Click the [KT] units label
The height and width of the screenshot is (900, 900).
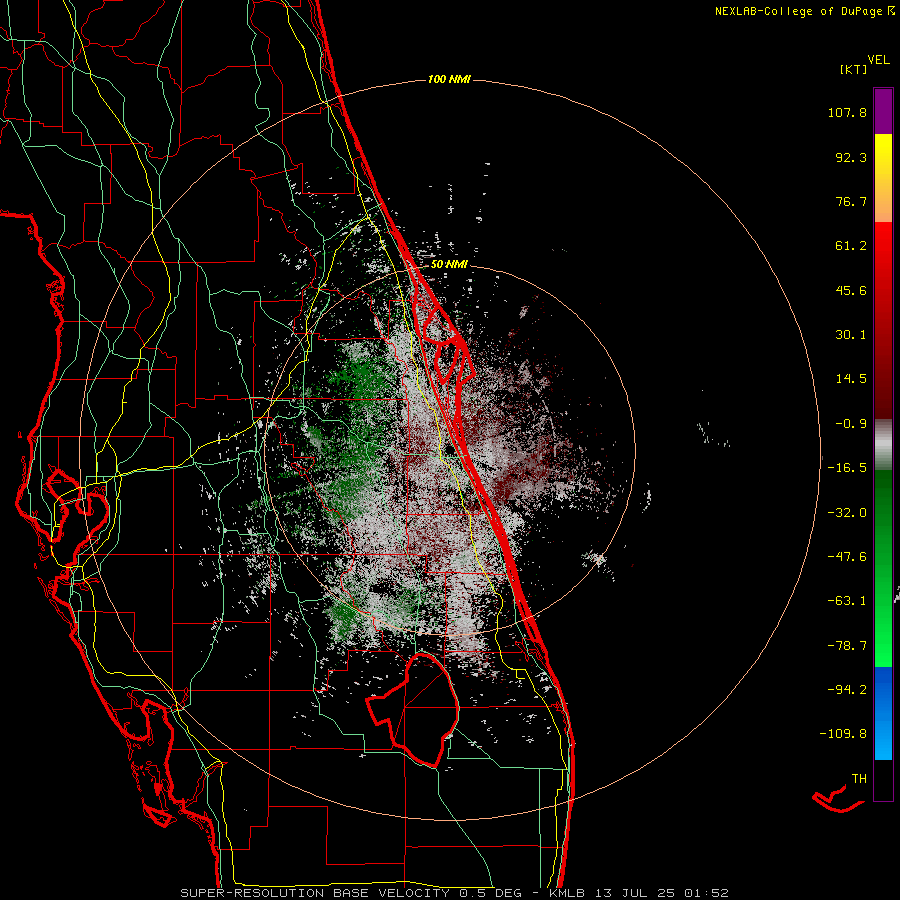coord(854,69)
